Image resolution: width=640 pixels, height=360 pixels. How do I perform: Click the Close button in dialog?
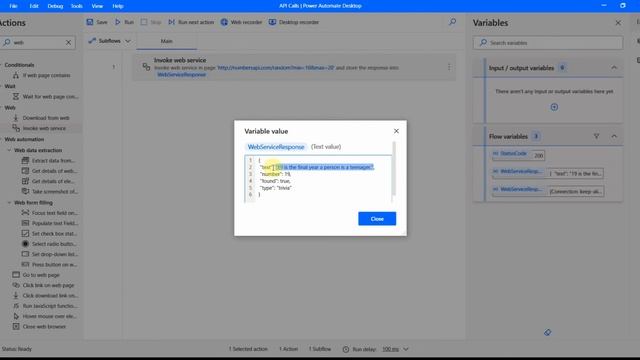click(377, 219)
